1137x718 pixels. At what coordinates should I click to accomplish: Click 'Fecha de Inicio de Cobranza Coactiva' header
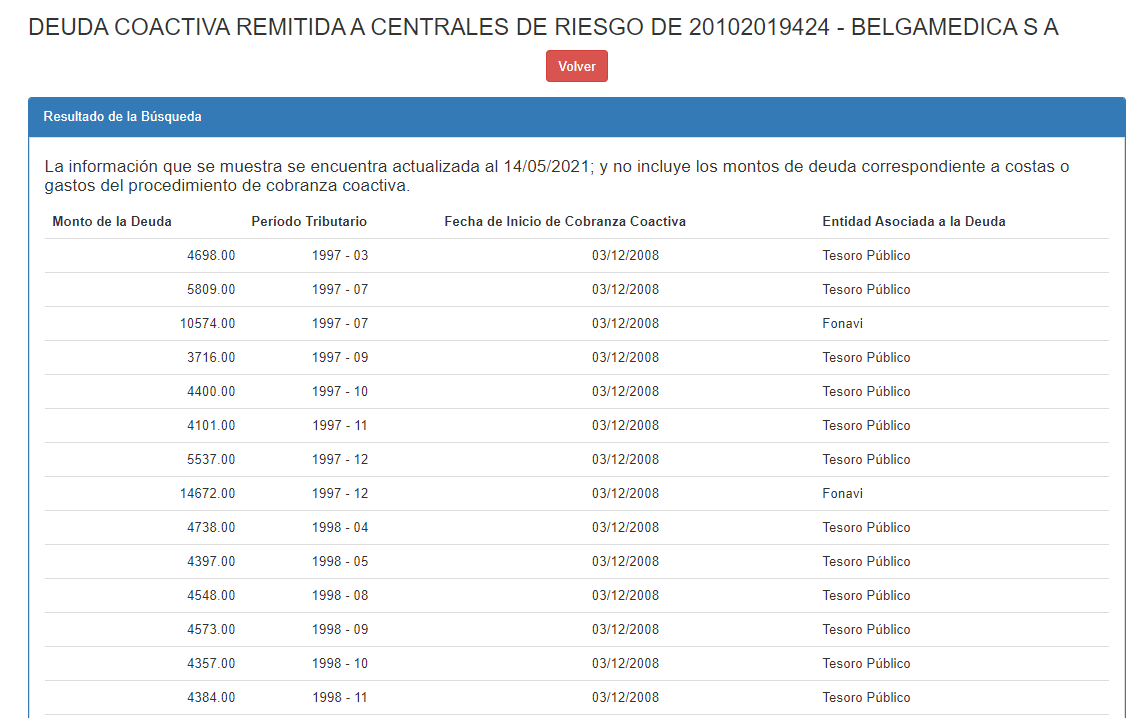click(565, 221)
